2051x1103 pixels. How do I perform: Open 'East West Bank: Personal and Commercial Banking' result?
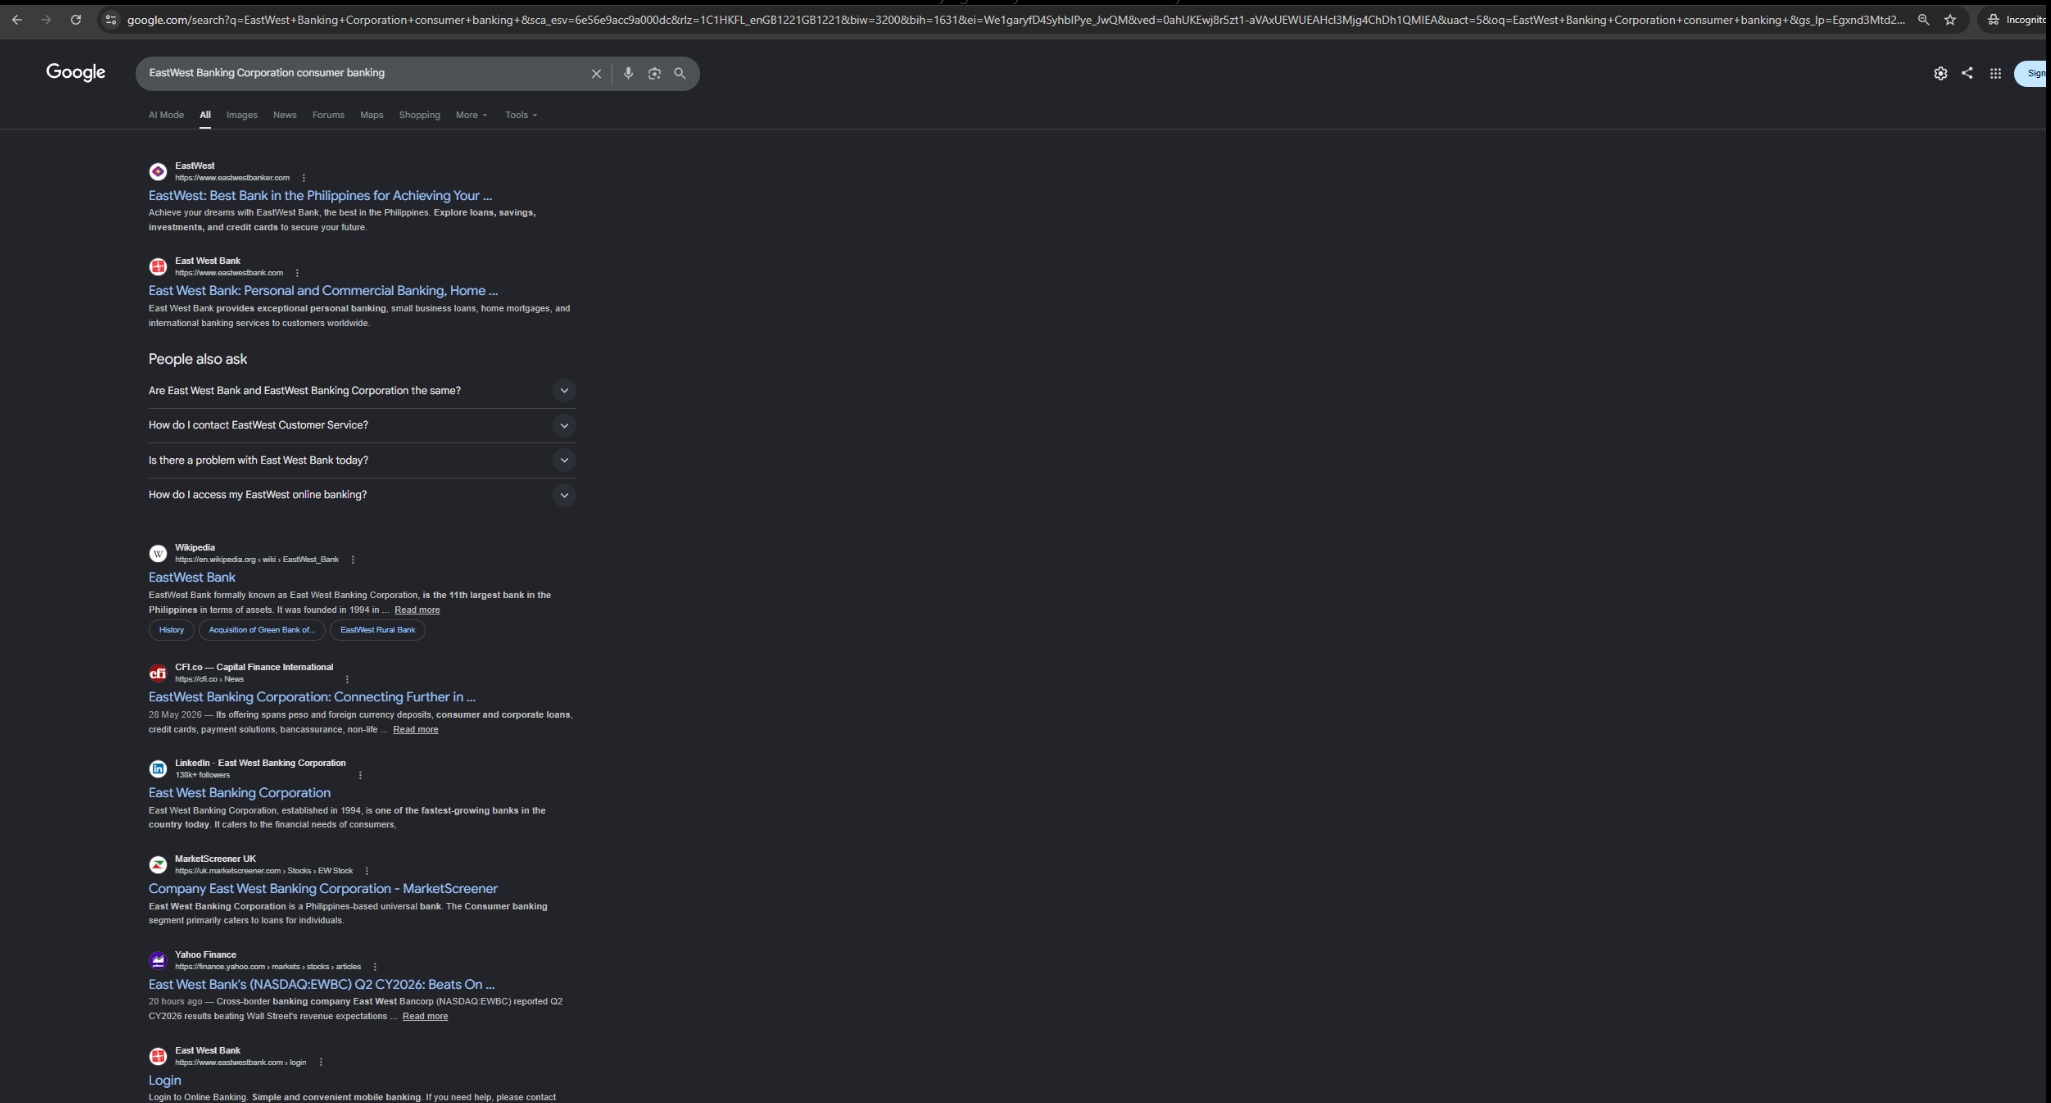coord(323,291)
